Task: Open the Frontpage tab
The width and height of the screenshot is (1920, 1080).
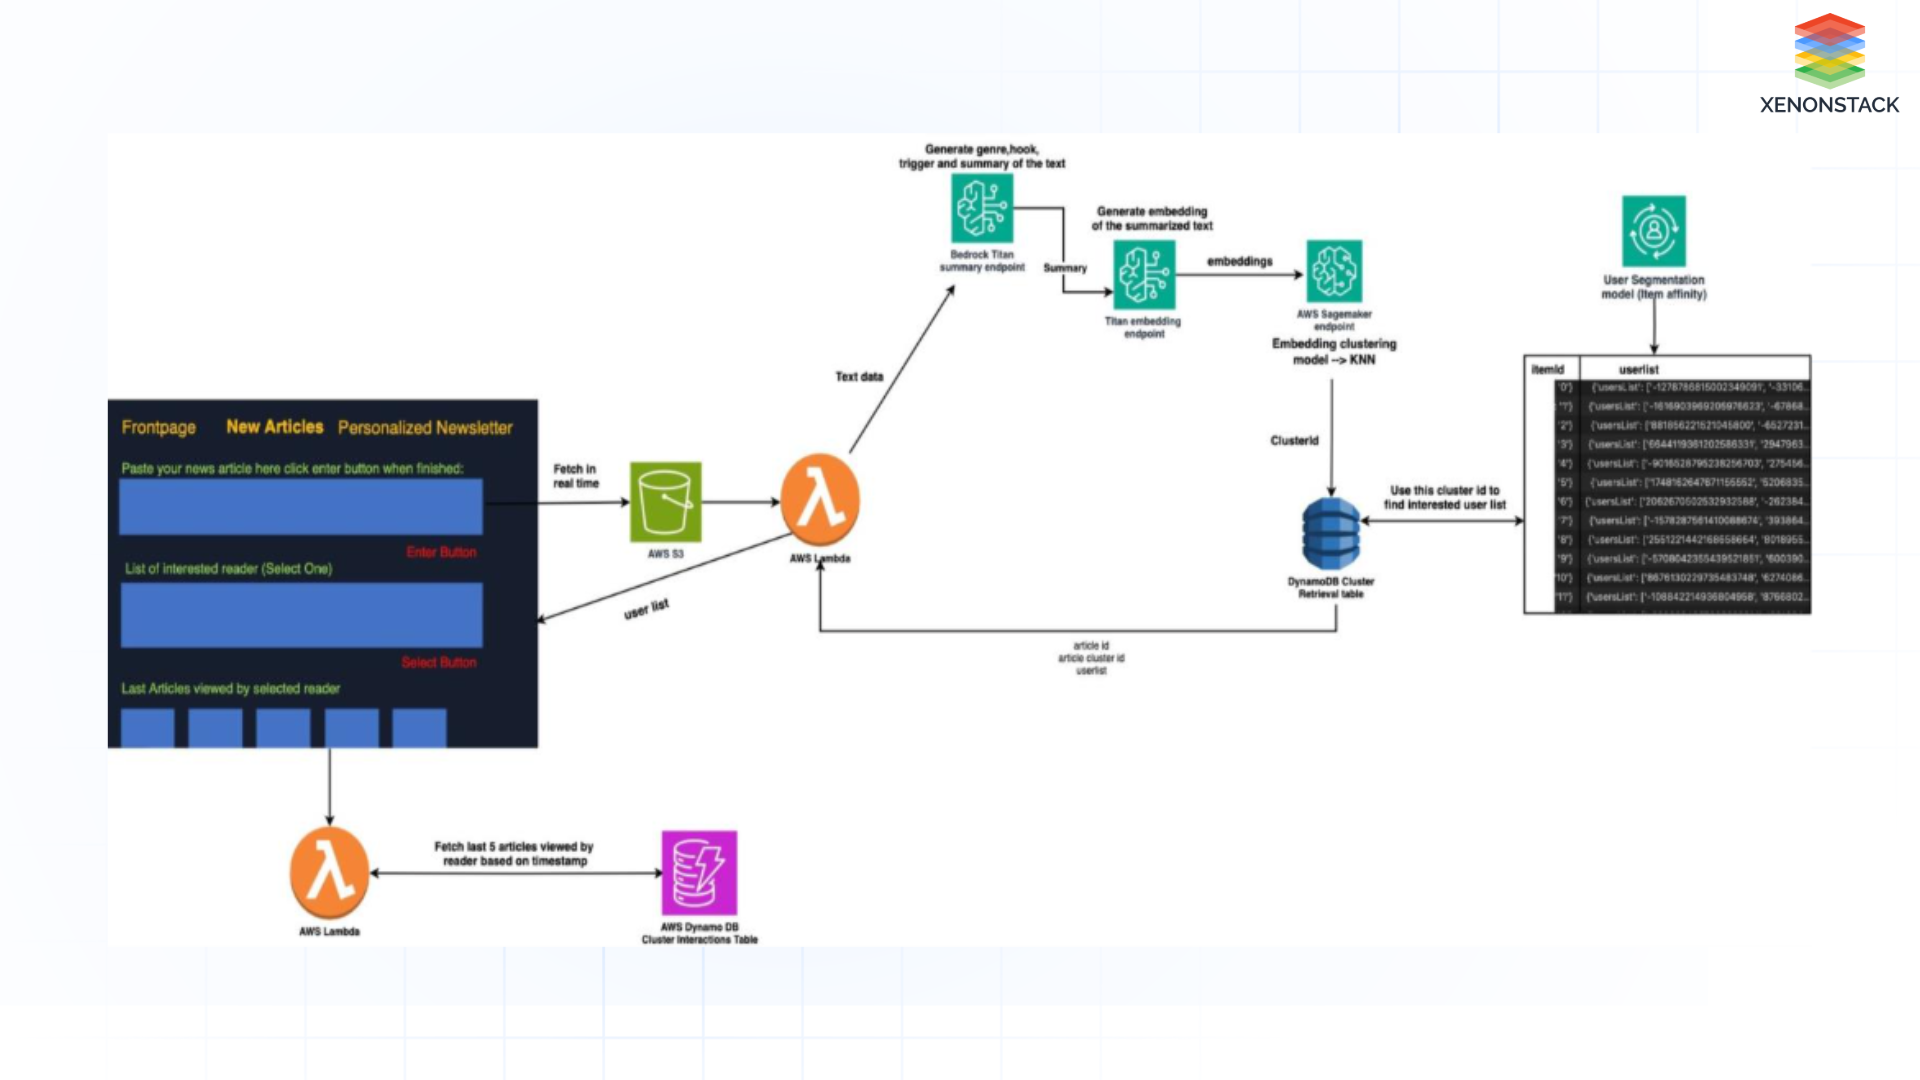Action: (x=159, y=428)
